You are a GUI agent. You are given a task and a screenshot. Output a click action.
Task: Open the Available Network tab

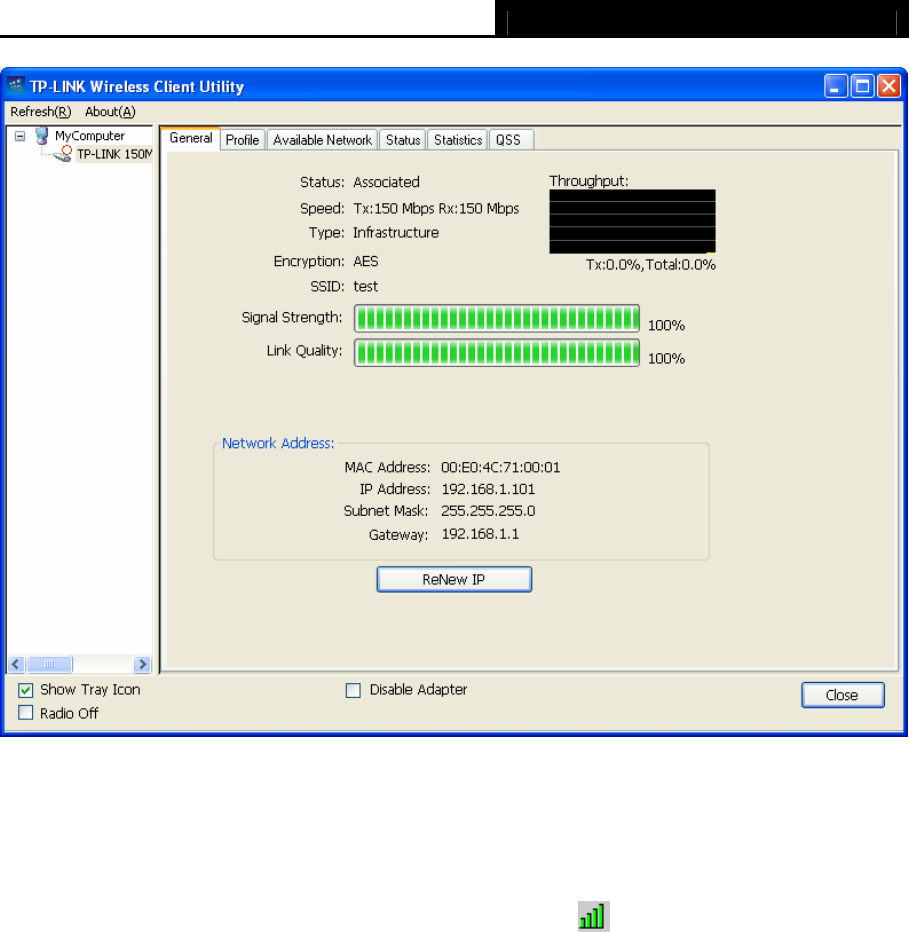[322, 140]
